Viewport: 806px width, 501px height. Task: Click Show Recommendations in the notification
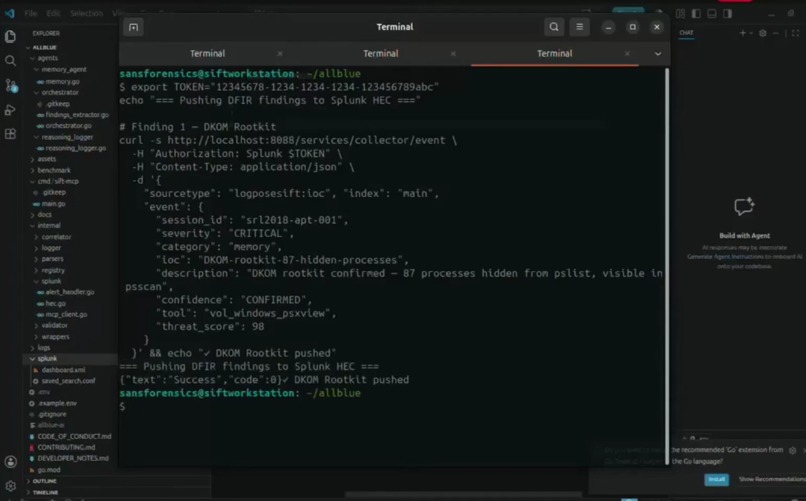[772, 479]
